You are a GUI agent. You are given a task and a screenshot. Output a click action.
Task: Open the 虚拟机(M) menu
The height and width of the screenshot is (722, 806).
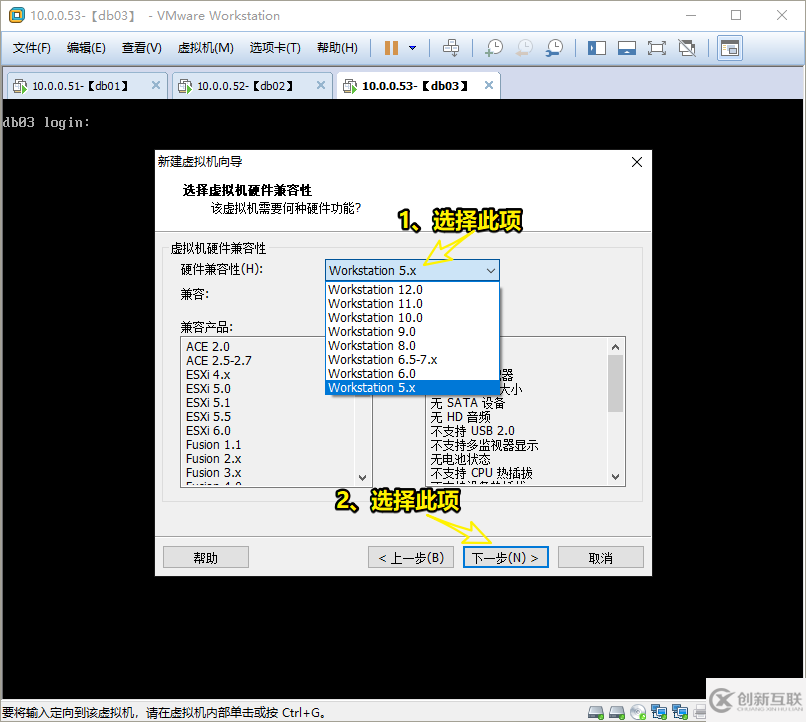pyautogui.click(x=205, y=48)
